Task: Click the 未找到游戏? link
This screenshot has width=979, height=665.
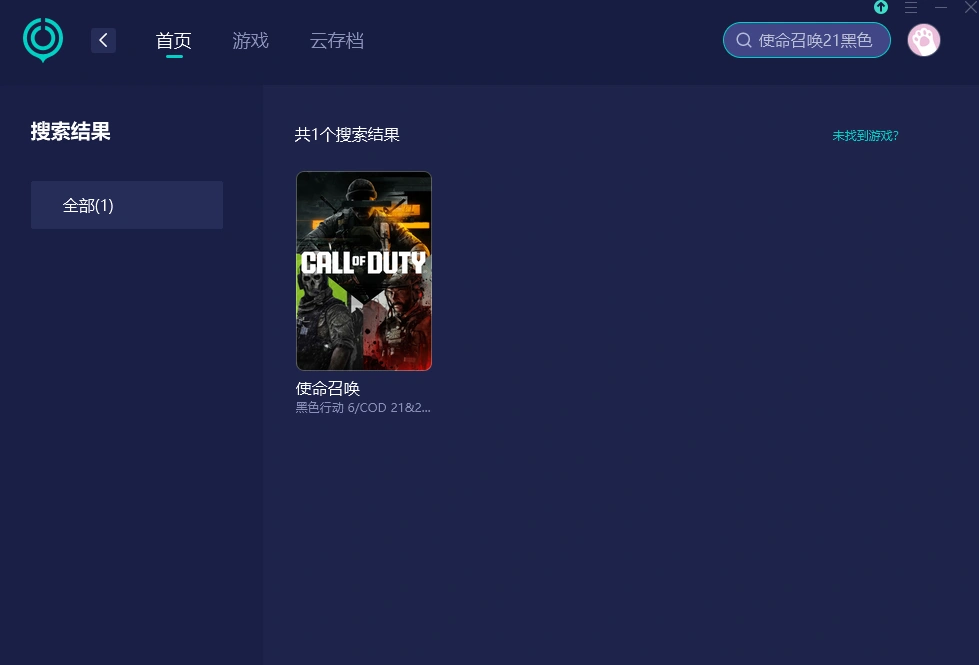Action: [x=865, y=135]
